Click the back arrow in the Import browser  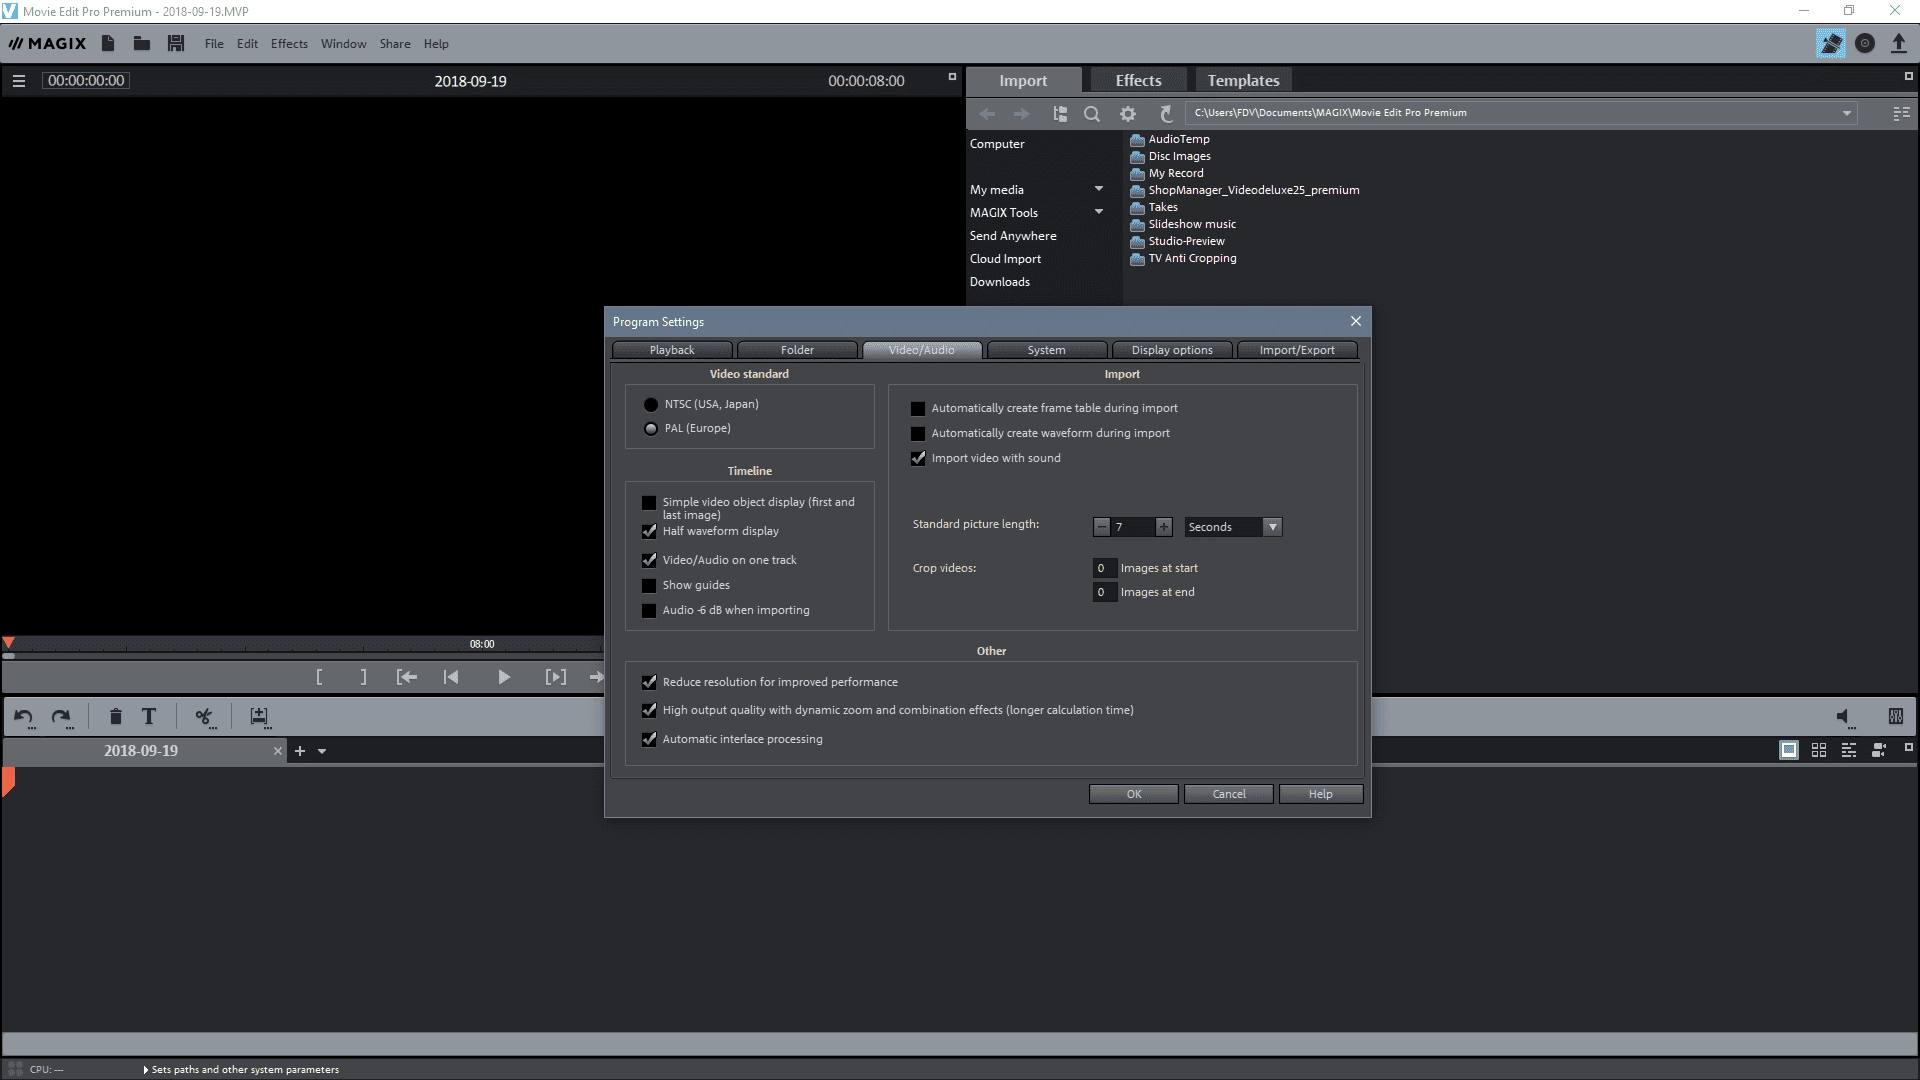click(987, 113)
